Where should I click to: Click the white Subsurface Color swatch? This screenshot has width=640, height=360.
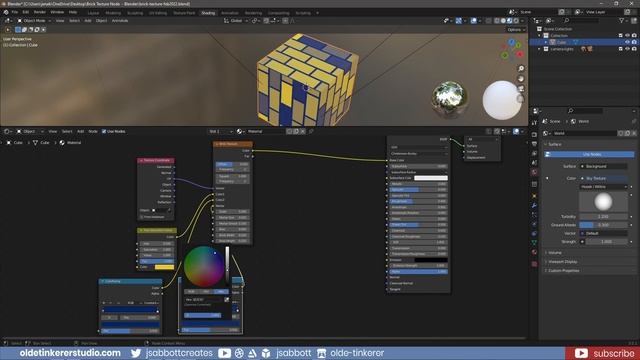[431, 178]
